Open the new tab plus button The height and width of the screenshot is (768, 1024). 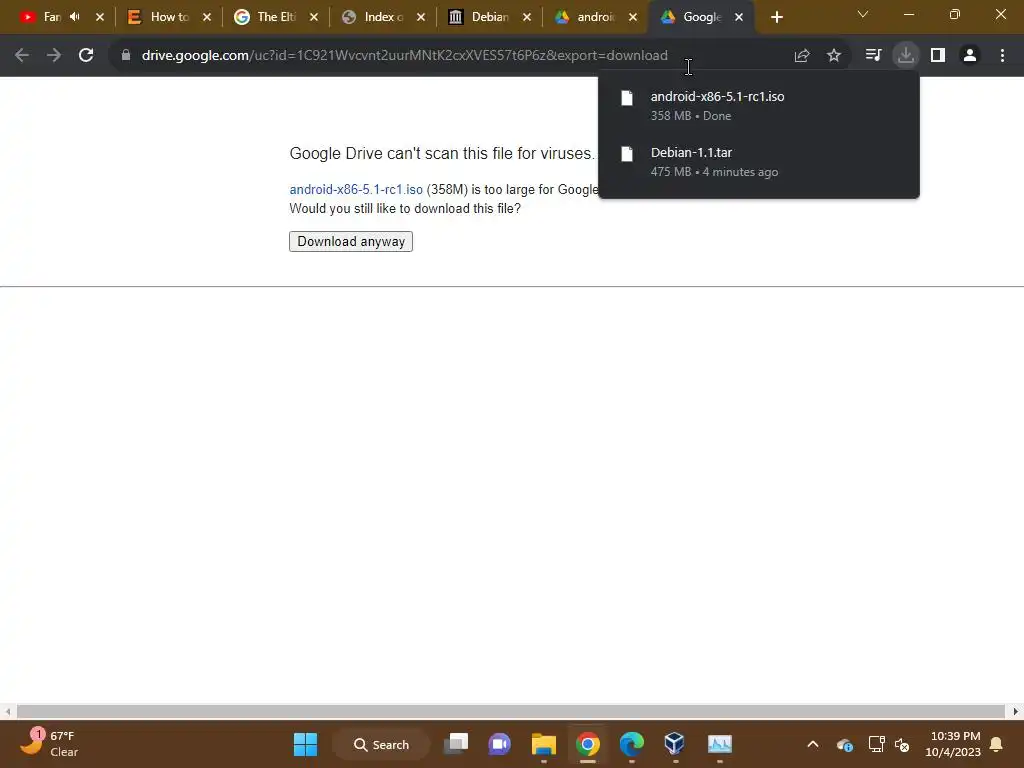(x=776, y=18)
